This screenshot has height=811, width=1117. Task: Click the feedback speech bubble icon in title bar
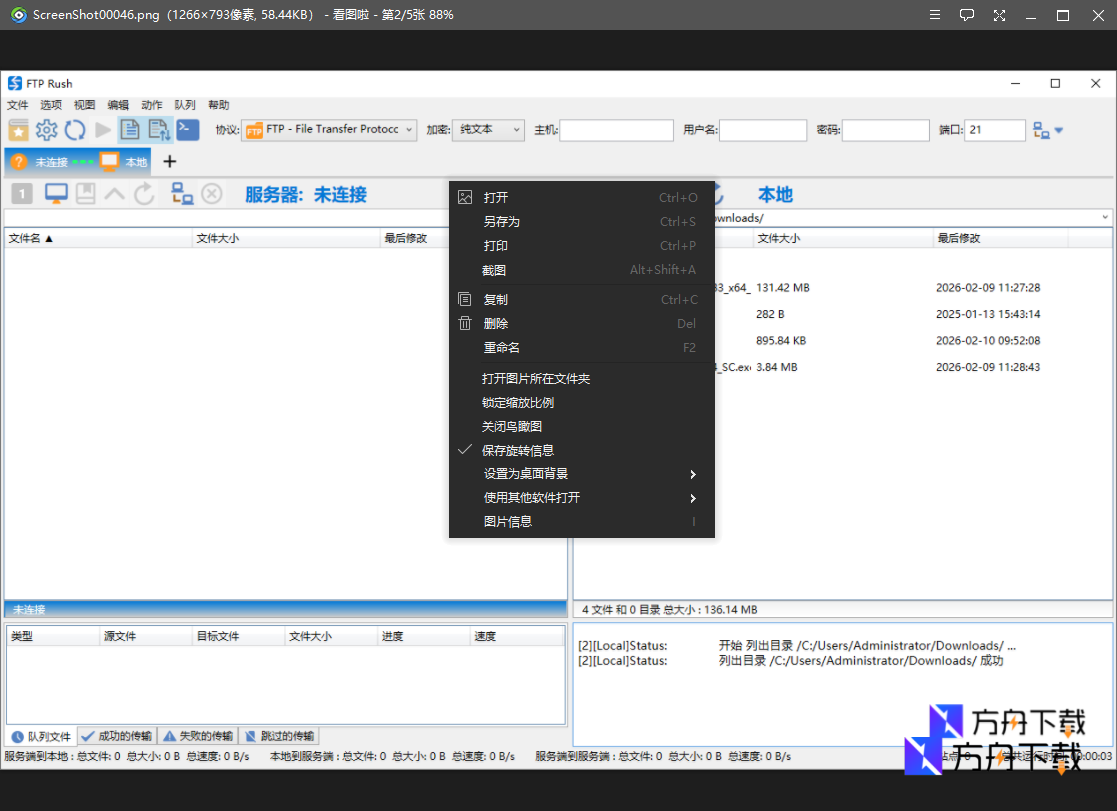[966, 15]
